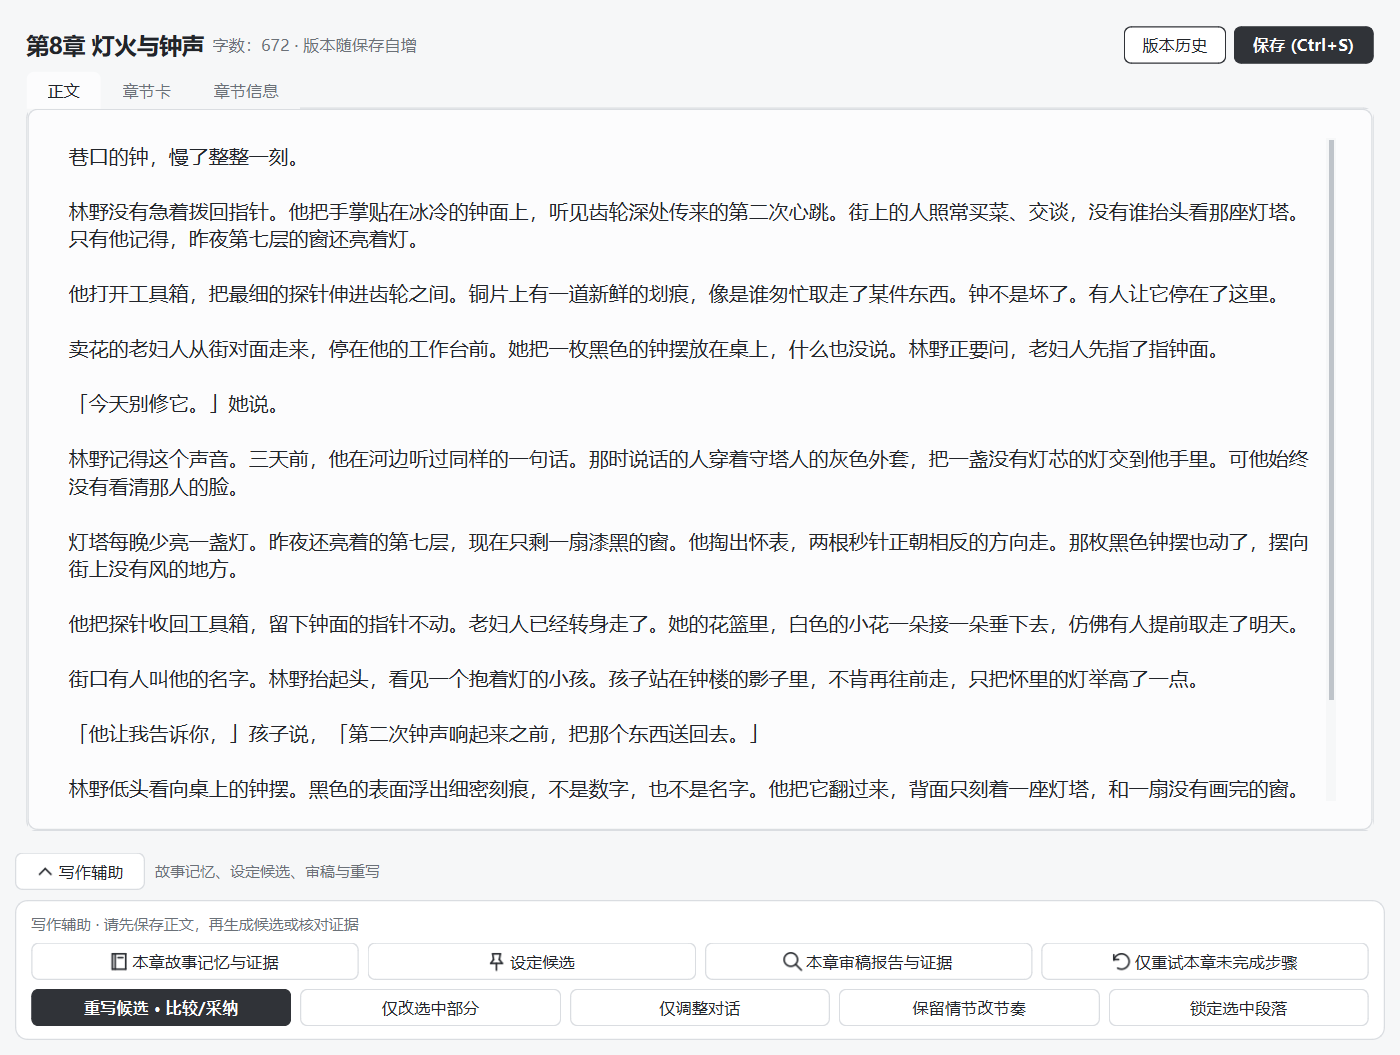Click 锁定选中段落 button

point(1238,1008)
